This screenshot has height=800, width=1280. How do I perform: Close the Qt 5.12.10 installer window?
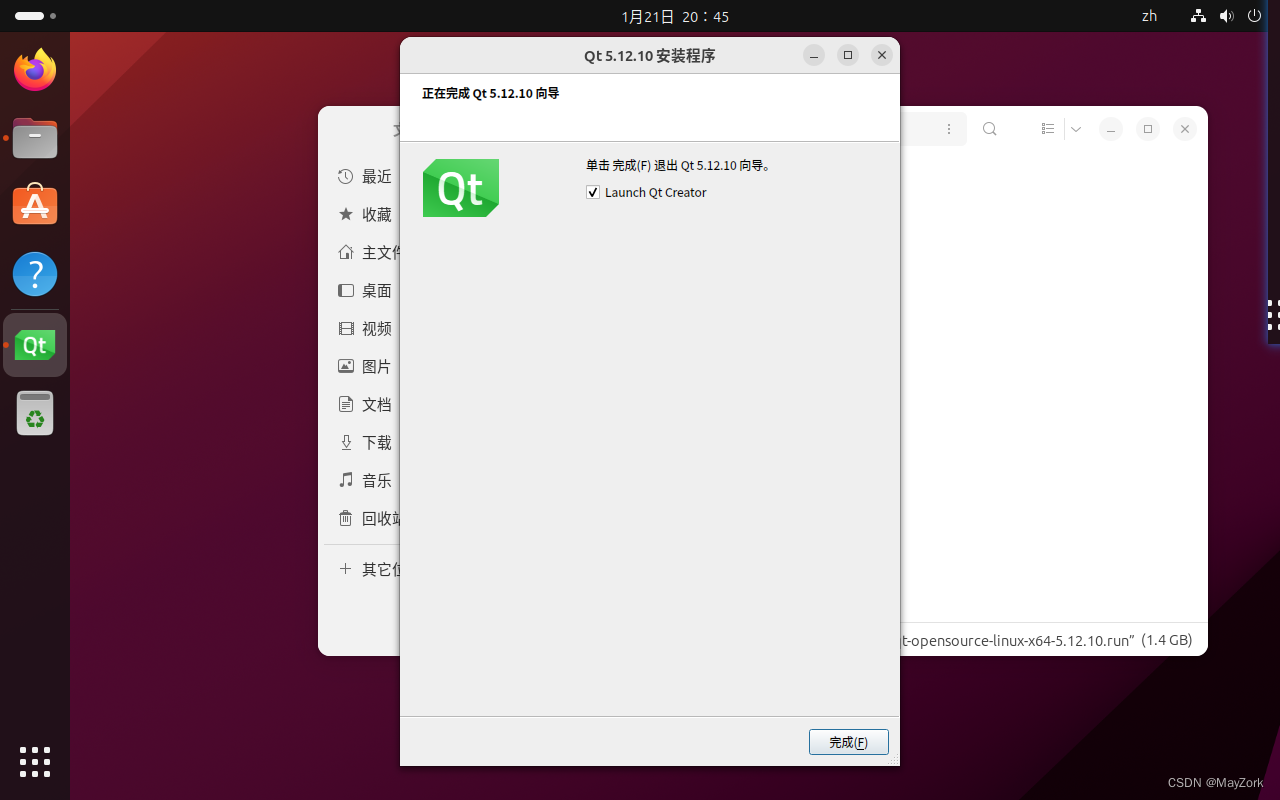click(881, 56)
